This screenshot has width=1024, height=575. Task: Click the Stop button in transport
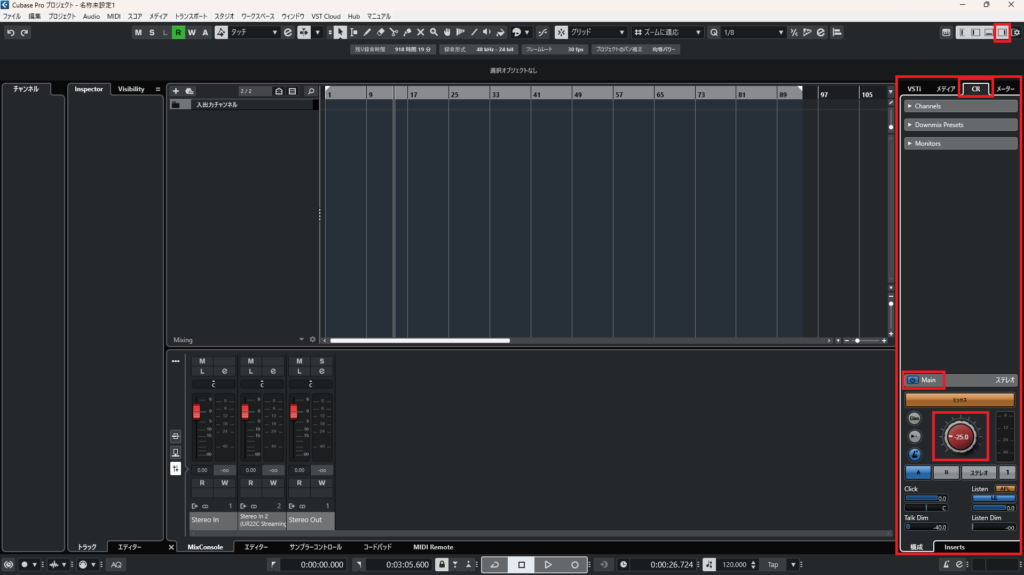pyautogui.click(x=521, y=565)
